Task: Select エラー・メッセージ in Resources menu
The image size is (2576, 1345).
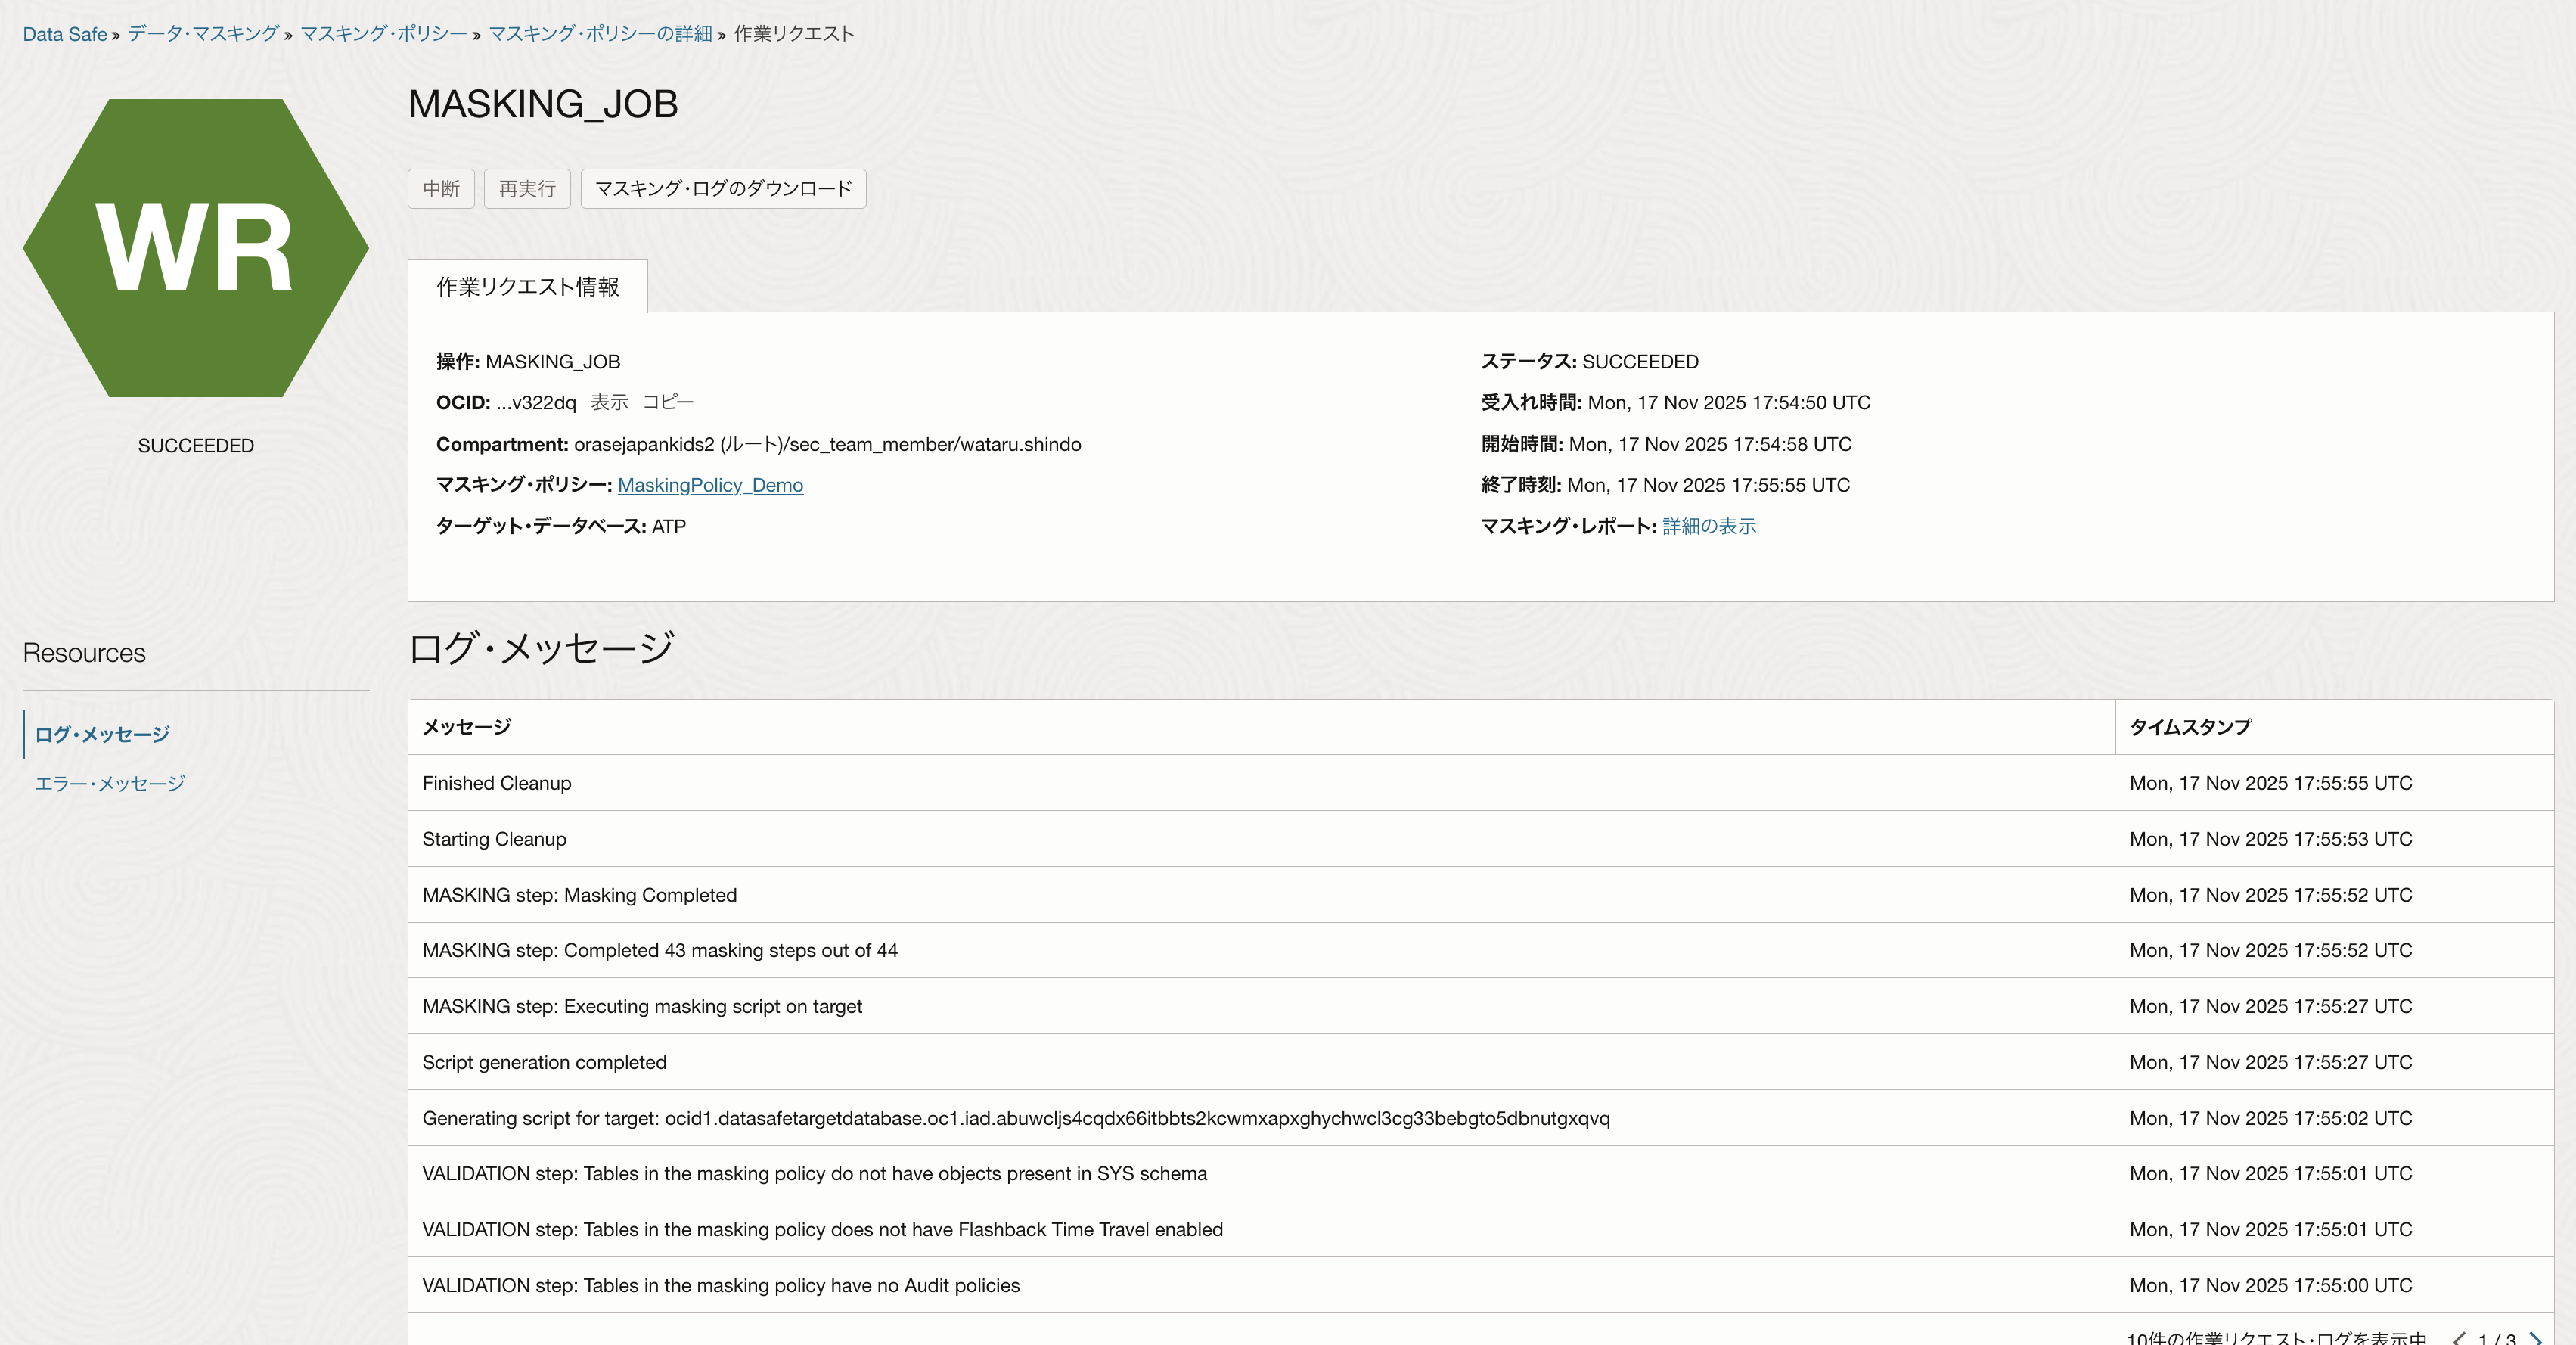Action: pos(110,784)
